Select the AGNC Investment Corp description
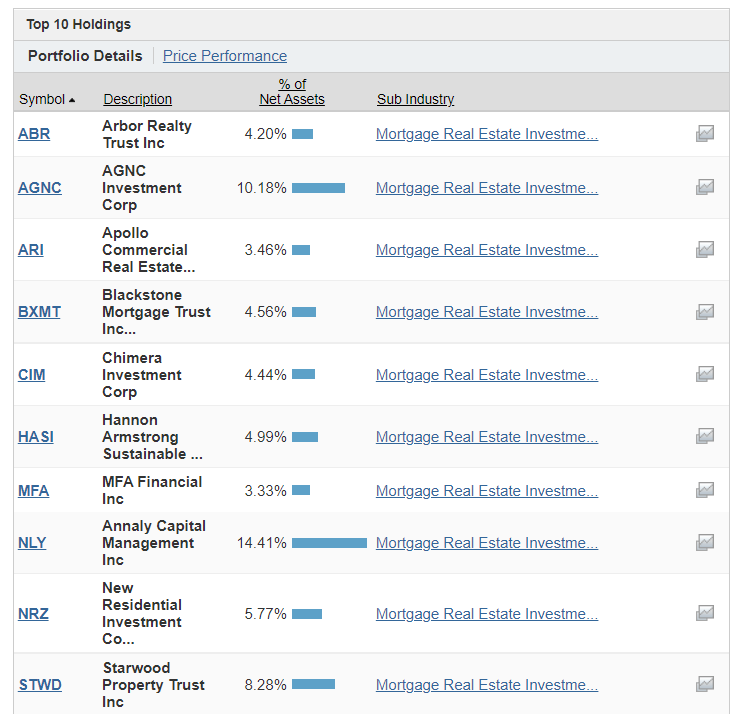Screen dimensions: 739x714 (x=142, y=188)
